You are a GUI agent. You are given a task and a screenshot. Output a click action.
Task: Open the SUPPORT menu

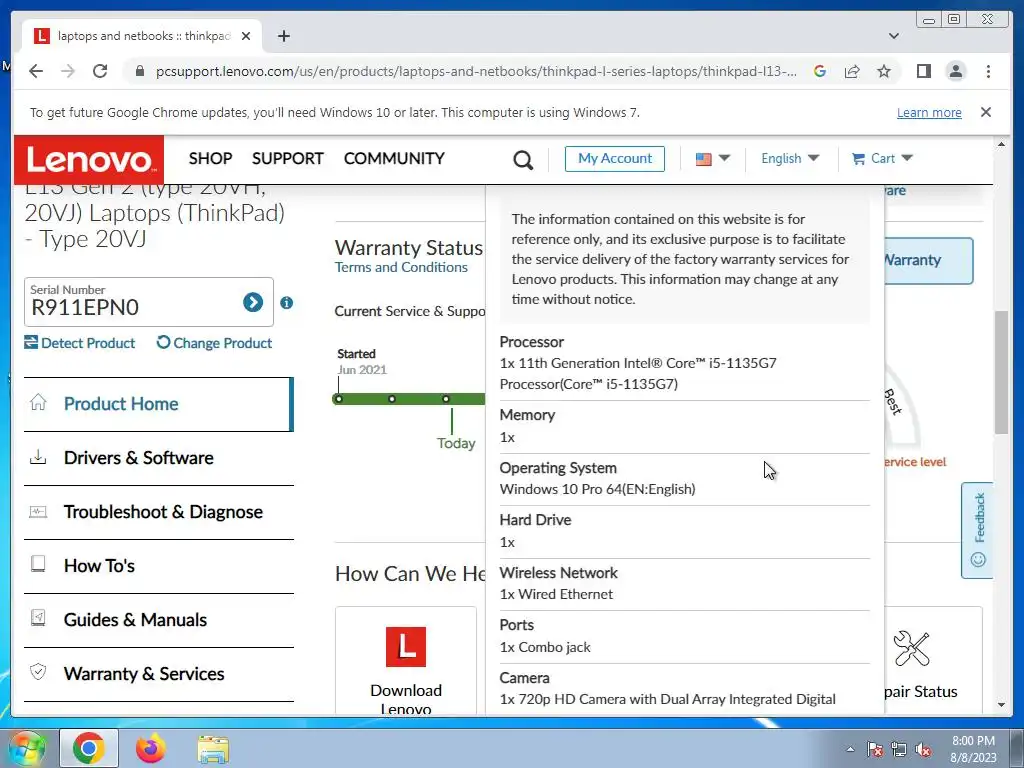[x=287, y=159]
